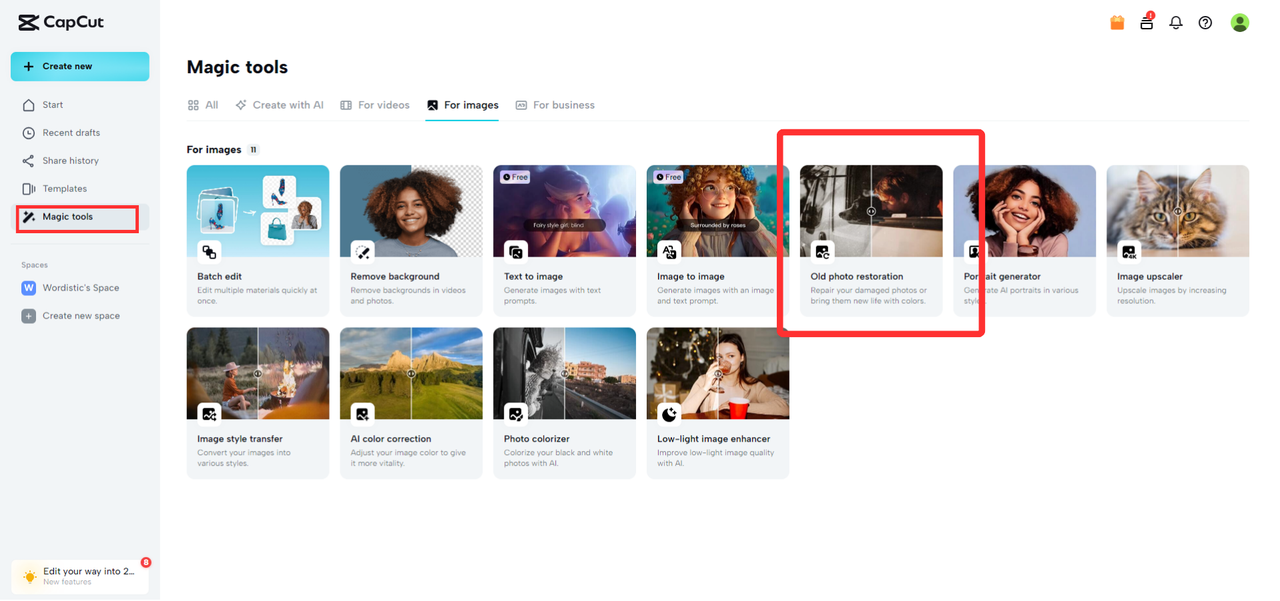This screenshot has width=1280, height=601.
Task: Click the Image upscaler 4K icon
Action: 1129,251
